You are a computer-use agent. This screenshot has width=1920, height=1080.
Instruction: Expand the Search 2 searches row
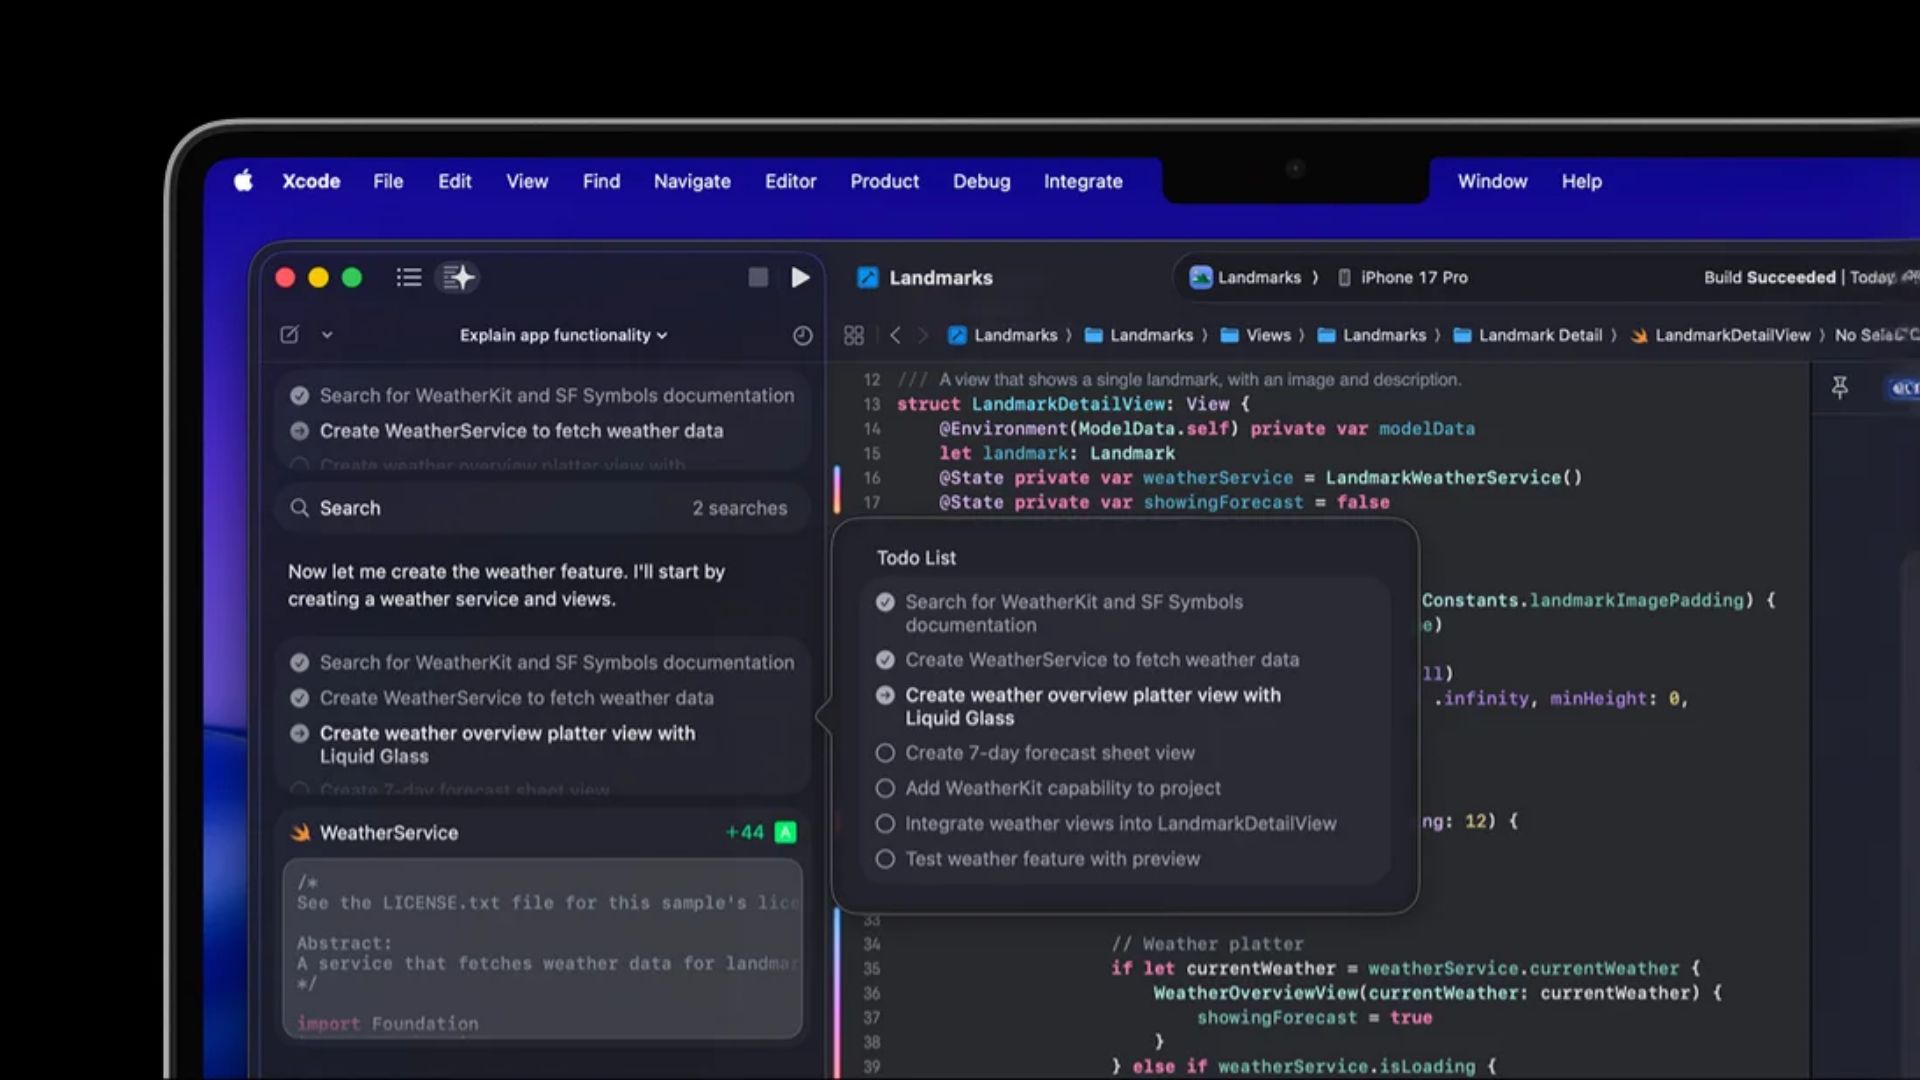coord(540,508)
